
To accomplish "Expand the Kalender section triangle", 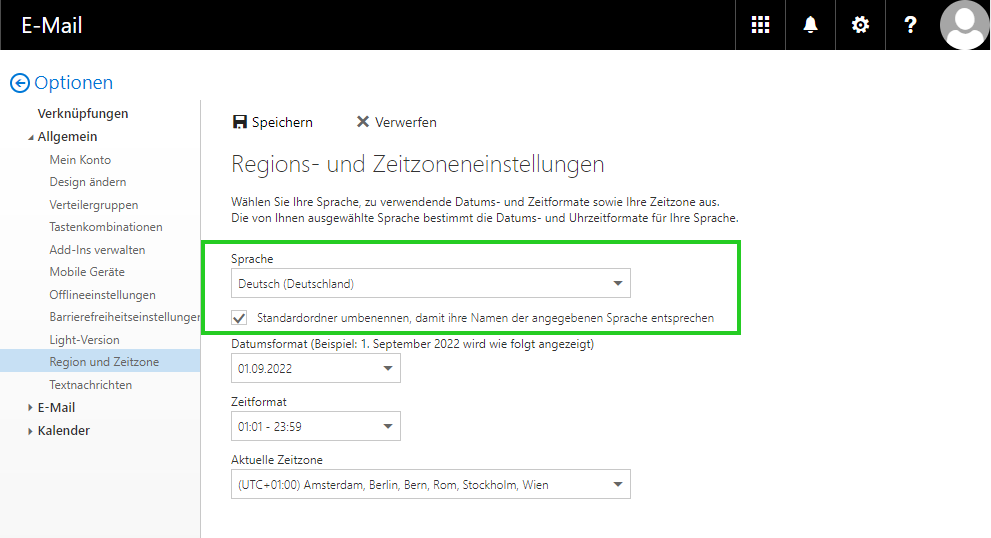I will click(x=30, y=431).
